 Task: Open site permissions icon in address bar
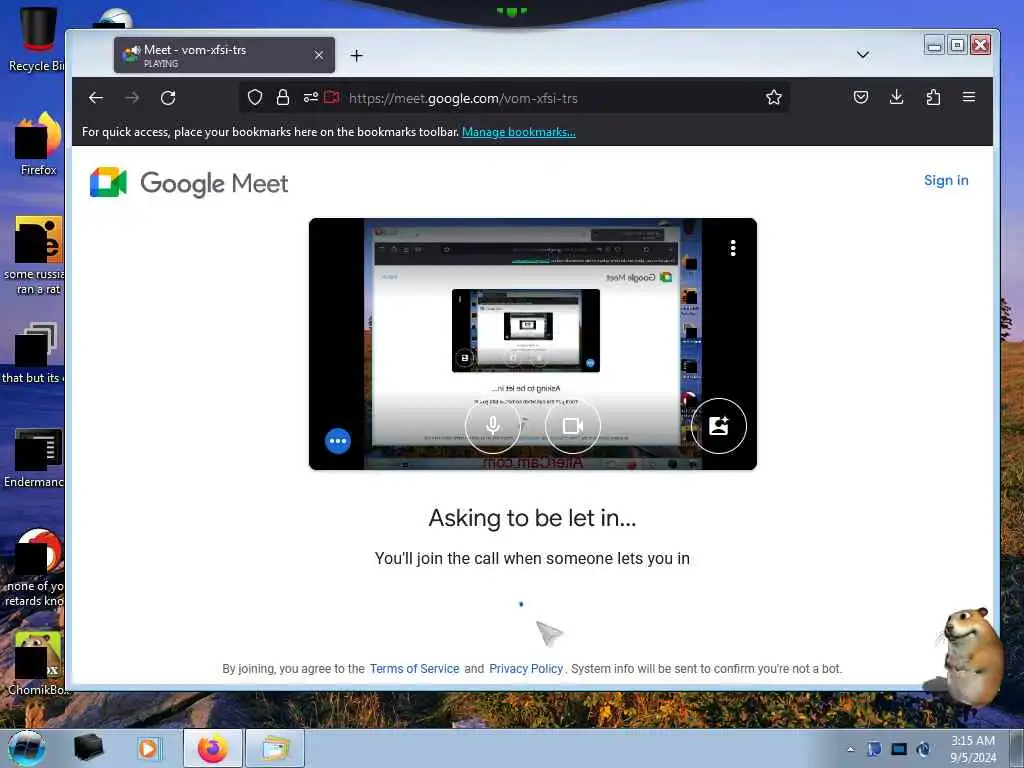pyautogui.click(x=310, y=98)
